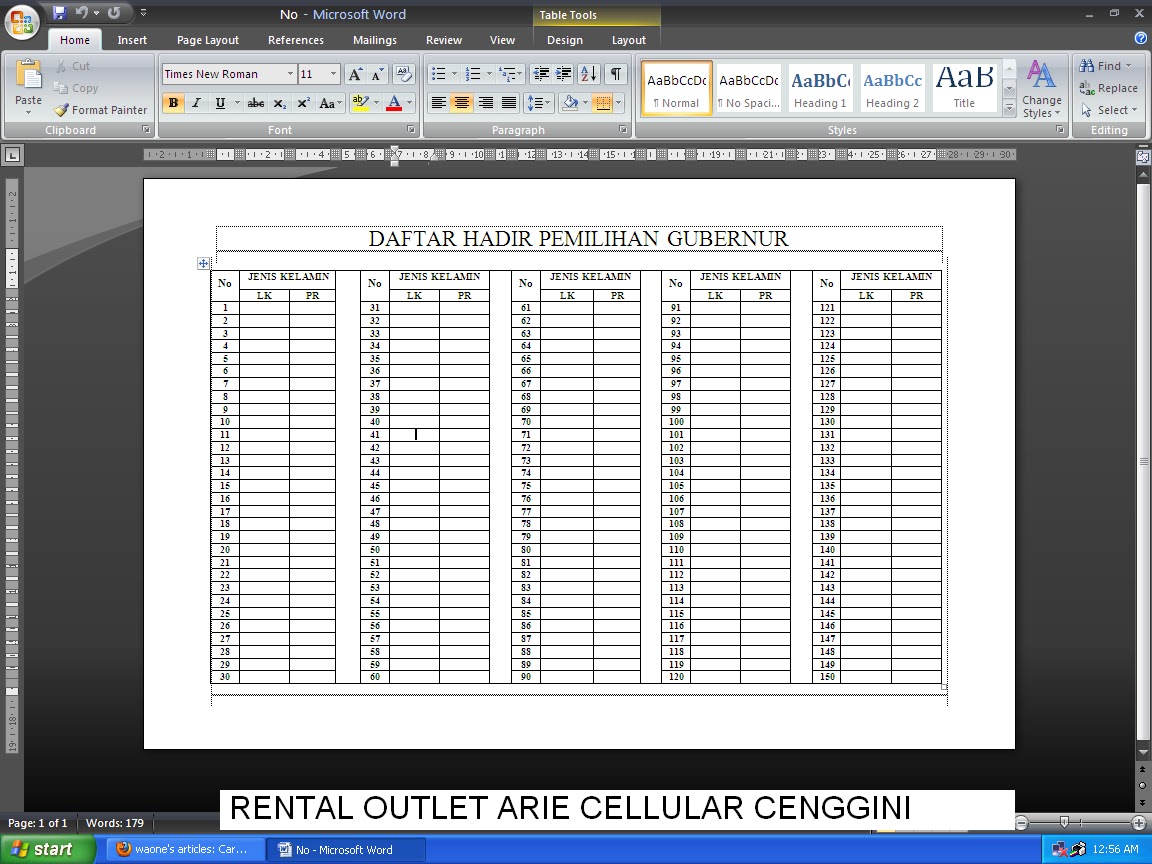Image resolution: width=1152 pixels, height=864 pixels.
Task: Toggle center alignment
Action: pyautogui.click(x=461, y=104)
